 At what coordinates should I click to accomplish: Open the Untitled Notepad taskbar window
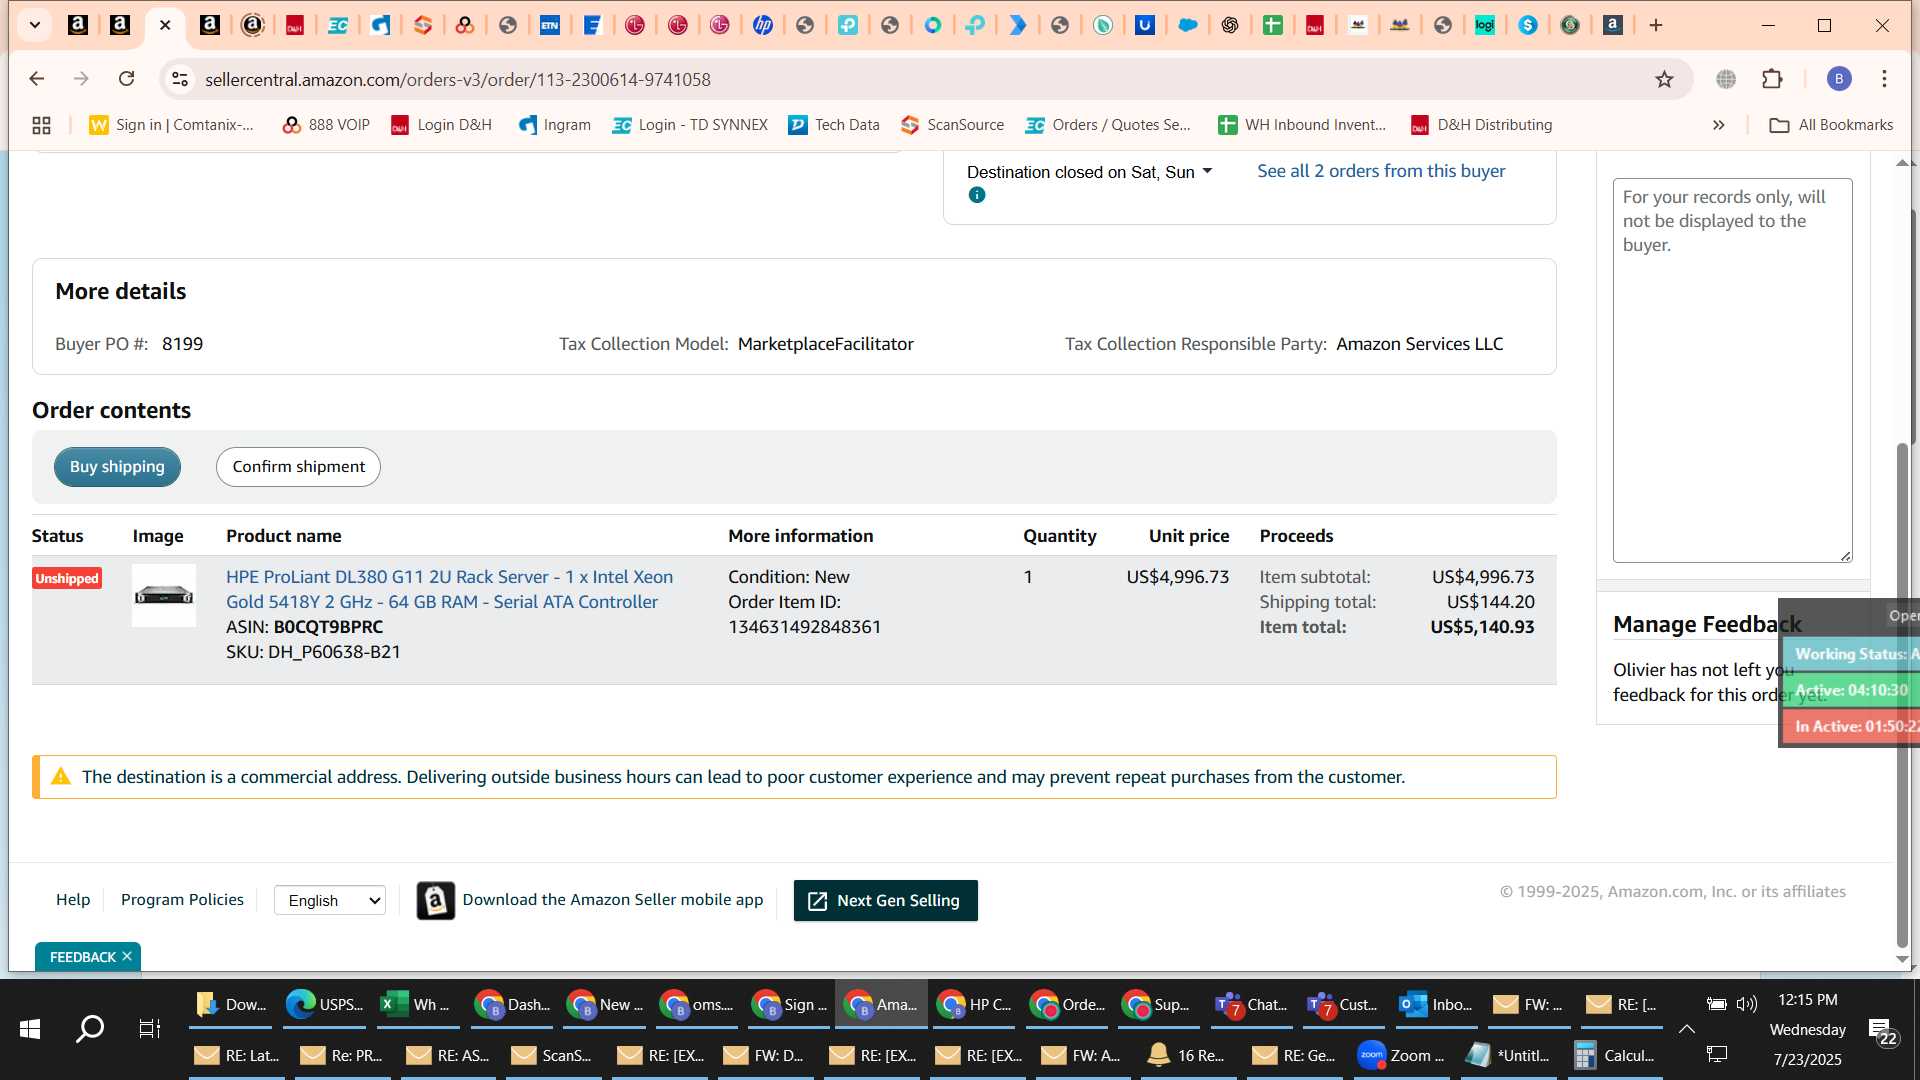point(1508,1055)
